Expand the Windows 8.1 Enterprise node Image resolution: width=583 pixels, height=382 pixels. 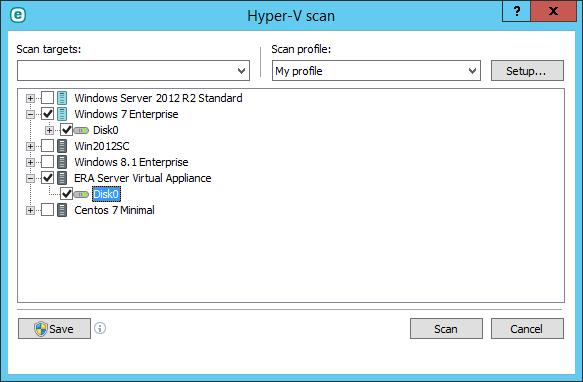coord(30,162)
